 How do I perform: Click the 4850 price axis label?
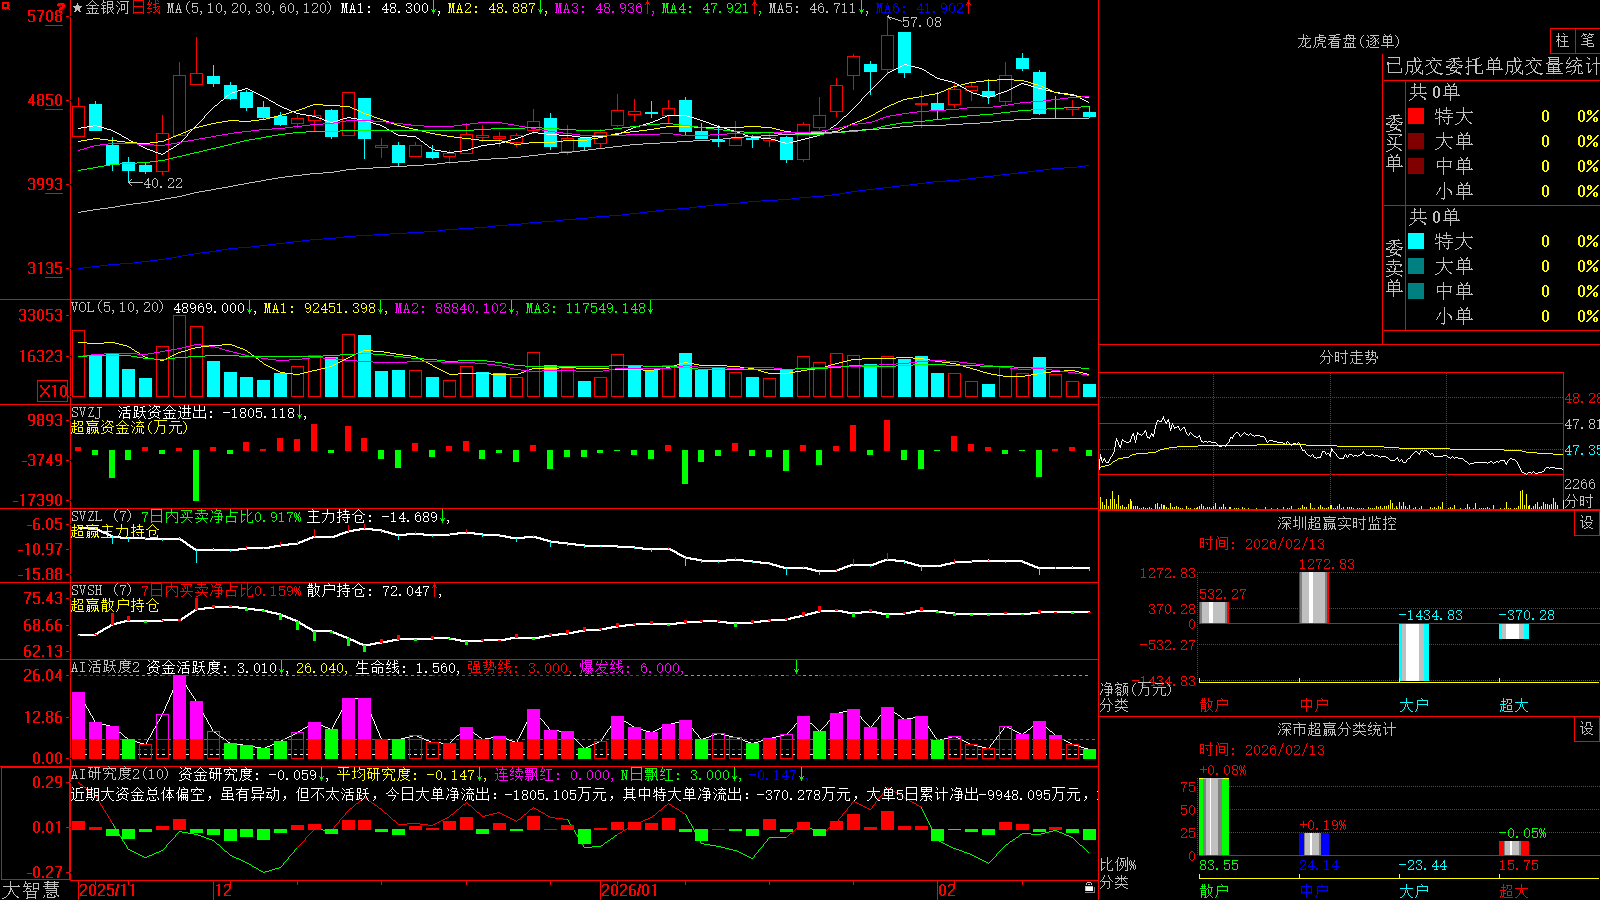45,100
